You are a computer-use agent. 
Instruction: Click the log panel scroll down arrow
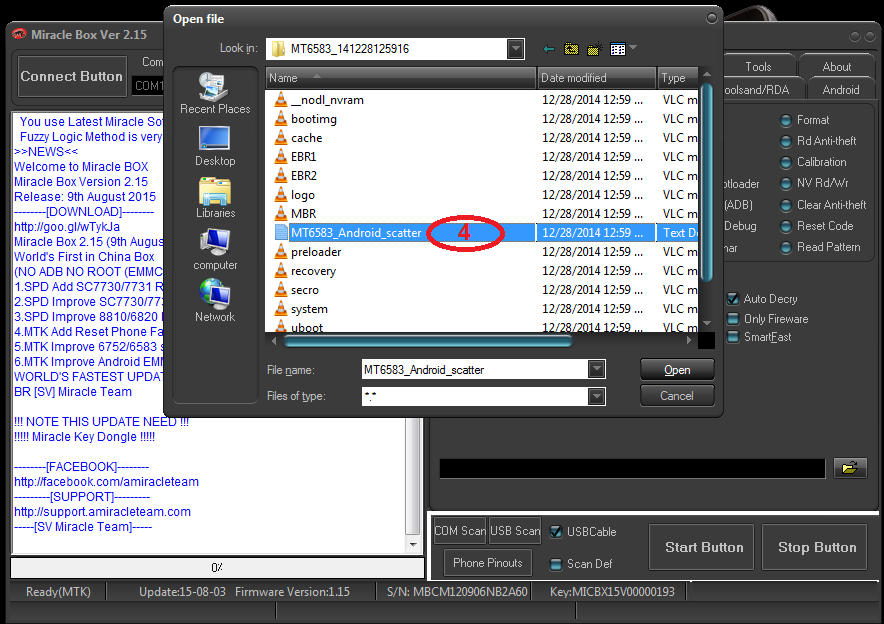point(413,545)
